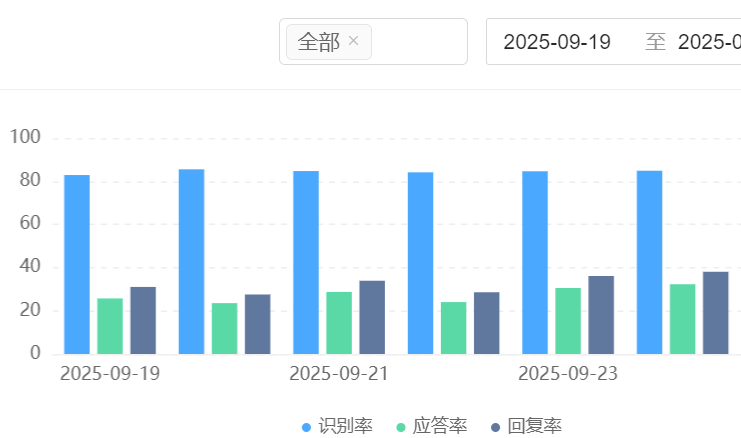Click the green 应答率 bar for 2025-09-23

click(568, 321)
